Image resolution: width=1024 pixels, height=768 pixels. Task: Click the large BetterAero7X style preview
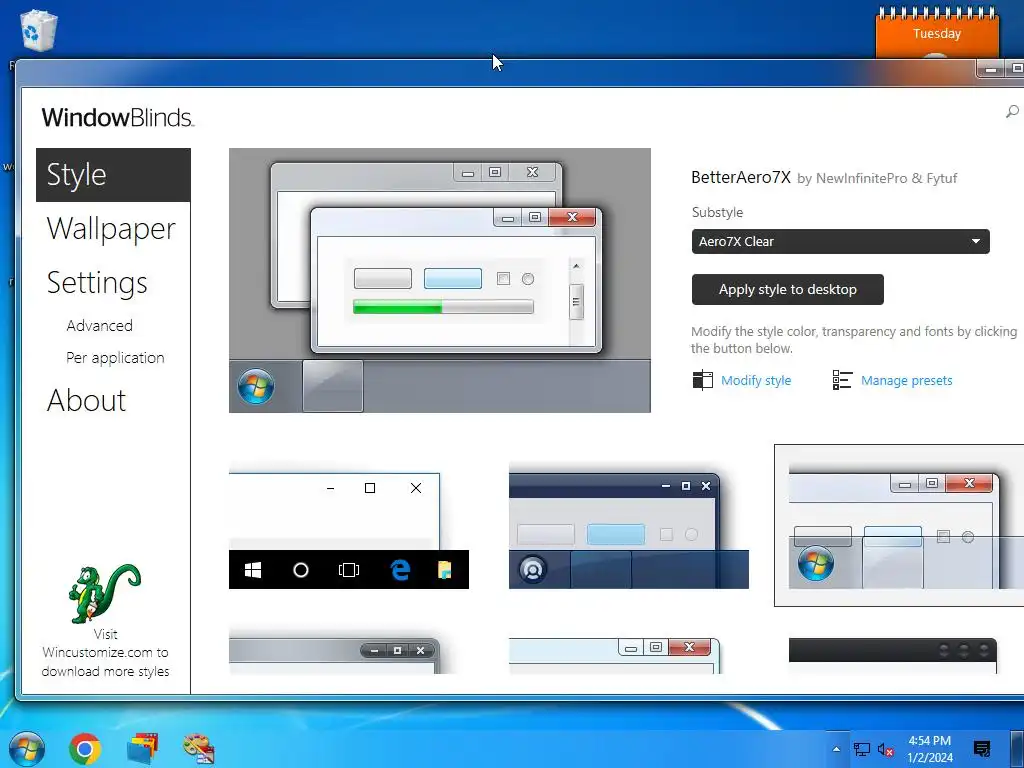click(x=440, y=280)
